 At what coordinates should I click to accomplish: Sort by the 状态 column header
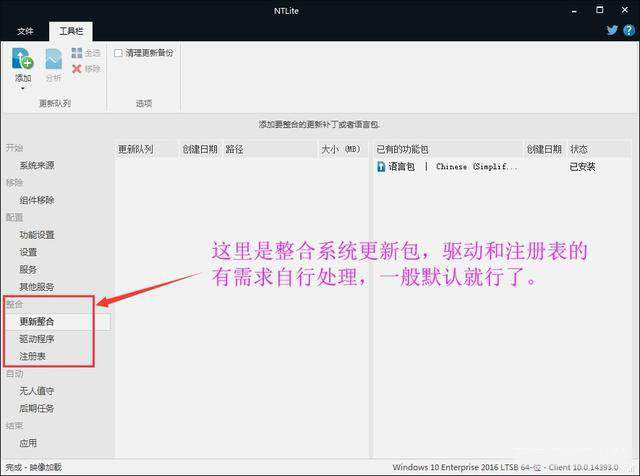click(x=598, y=149)
